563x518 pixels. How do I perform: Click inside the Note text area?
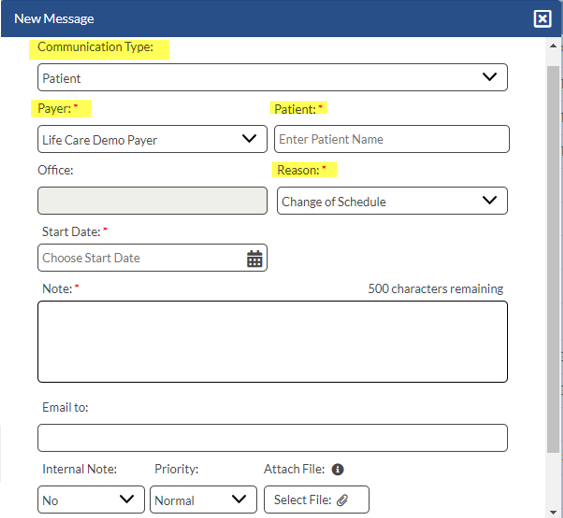273,342
